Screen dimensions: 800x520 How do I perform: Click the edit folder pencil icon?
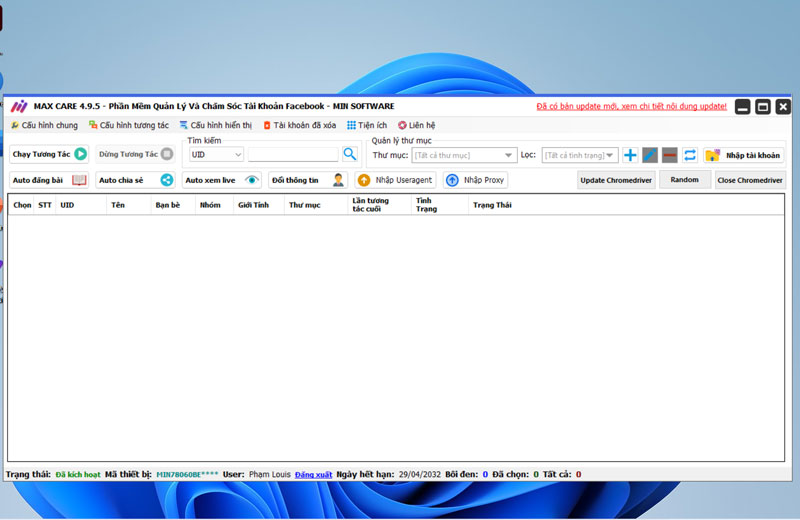pyautogui.click(x=650, y=155)
